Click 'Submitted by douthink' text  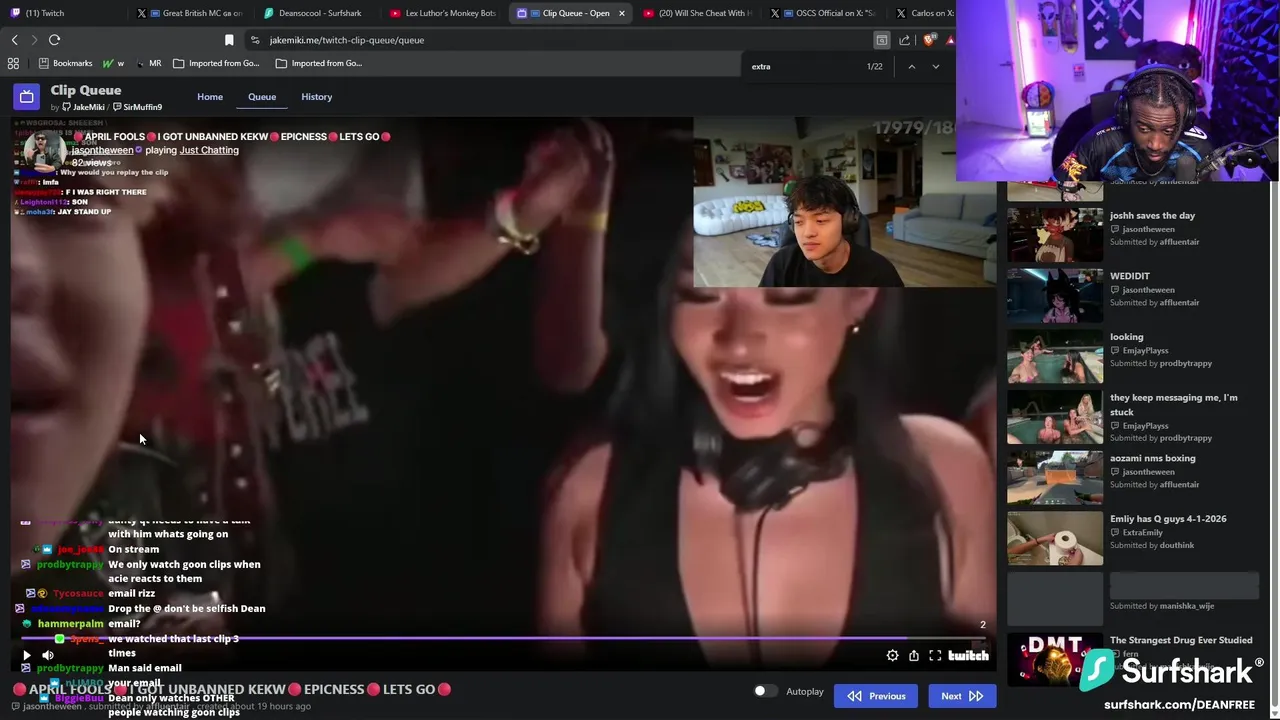coord(1152,545)
